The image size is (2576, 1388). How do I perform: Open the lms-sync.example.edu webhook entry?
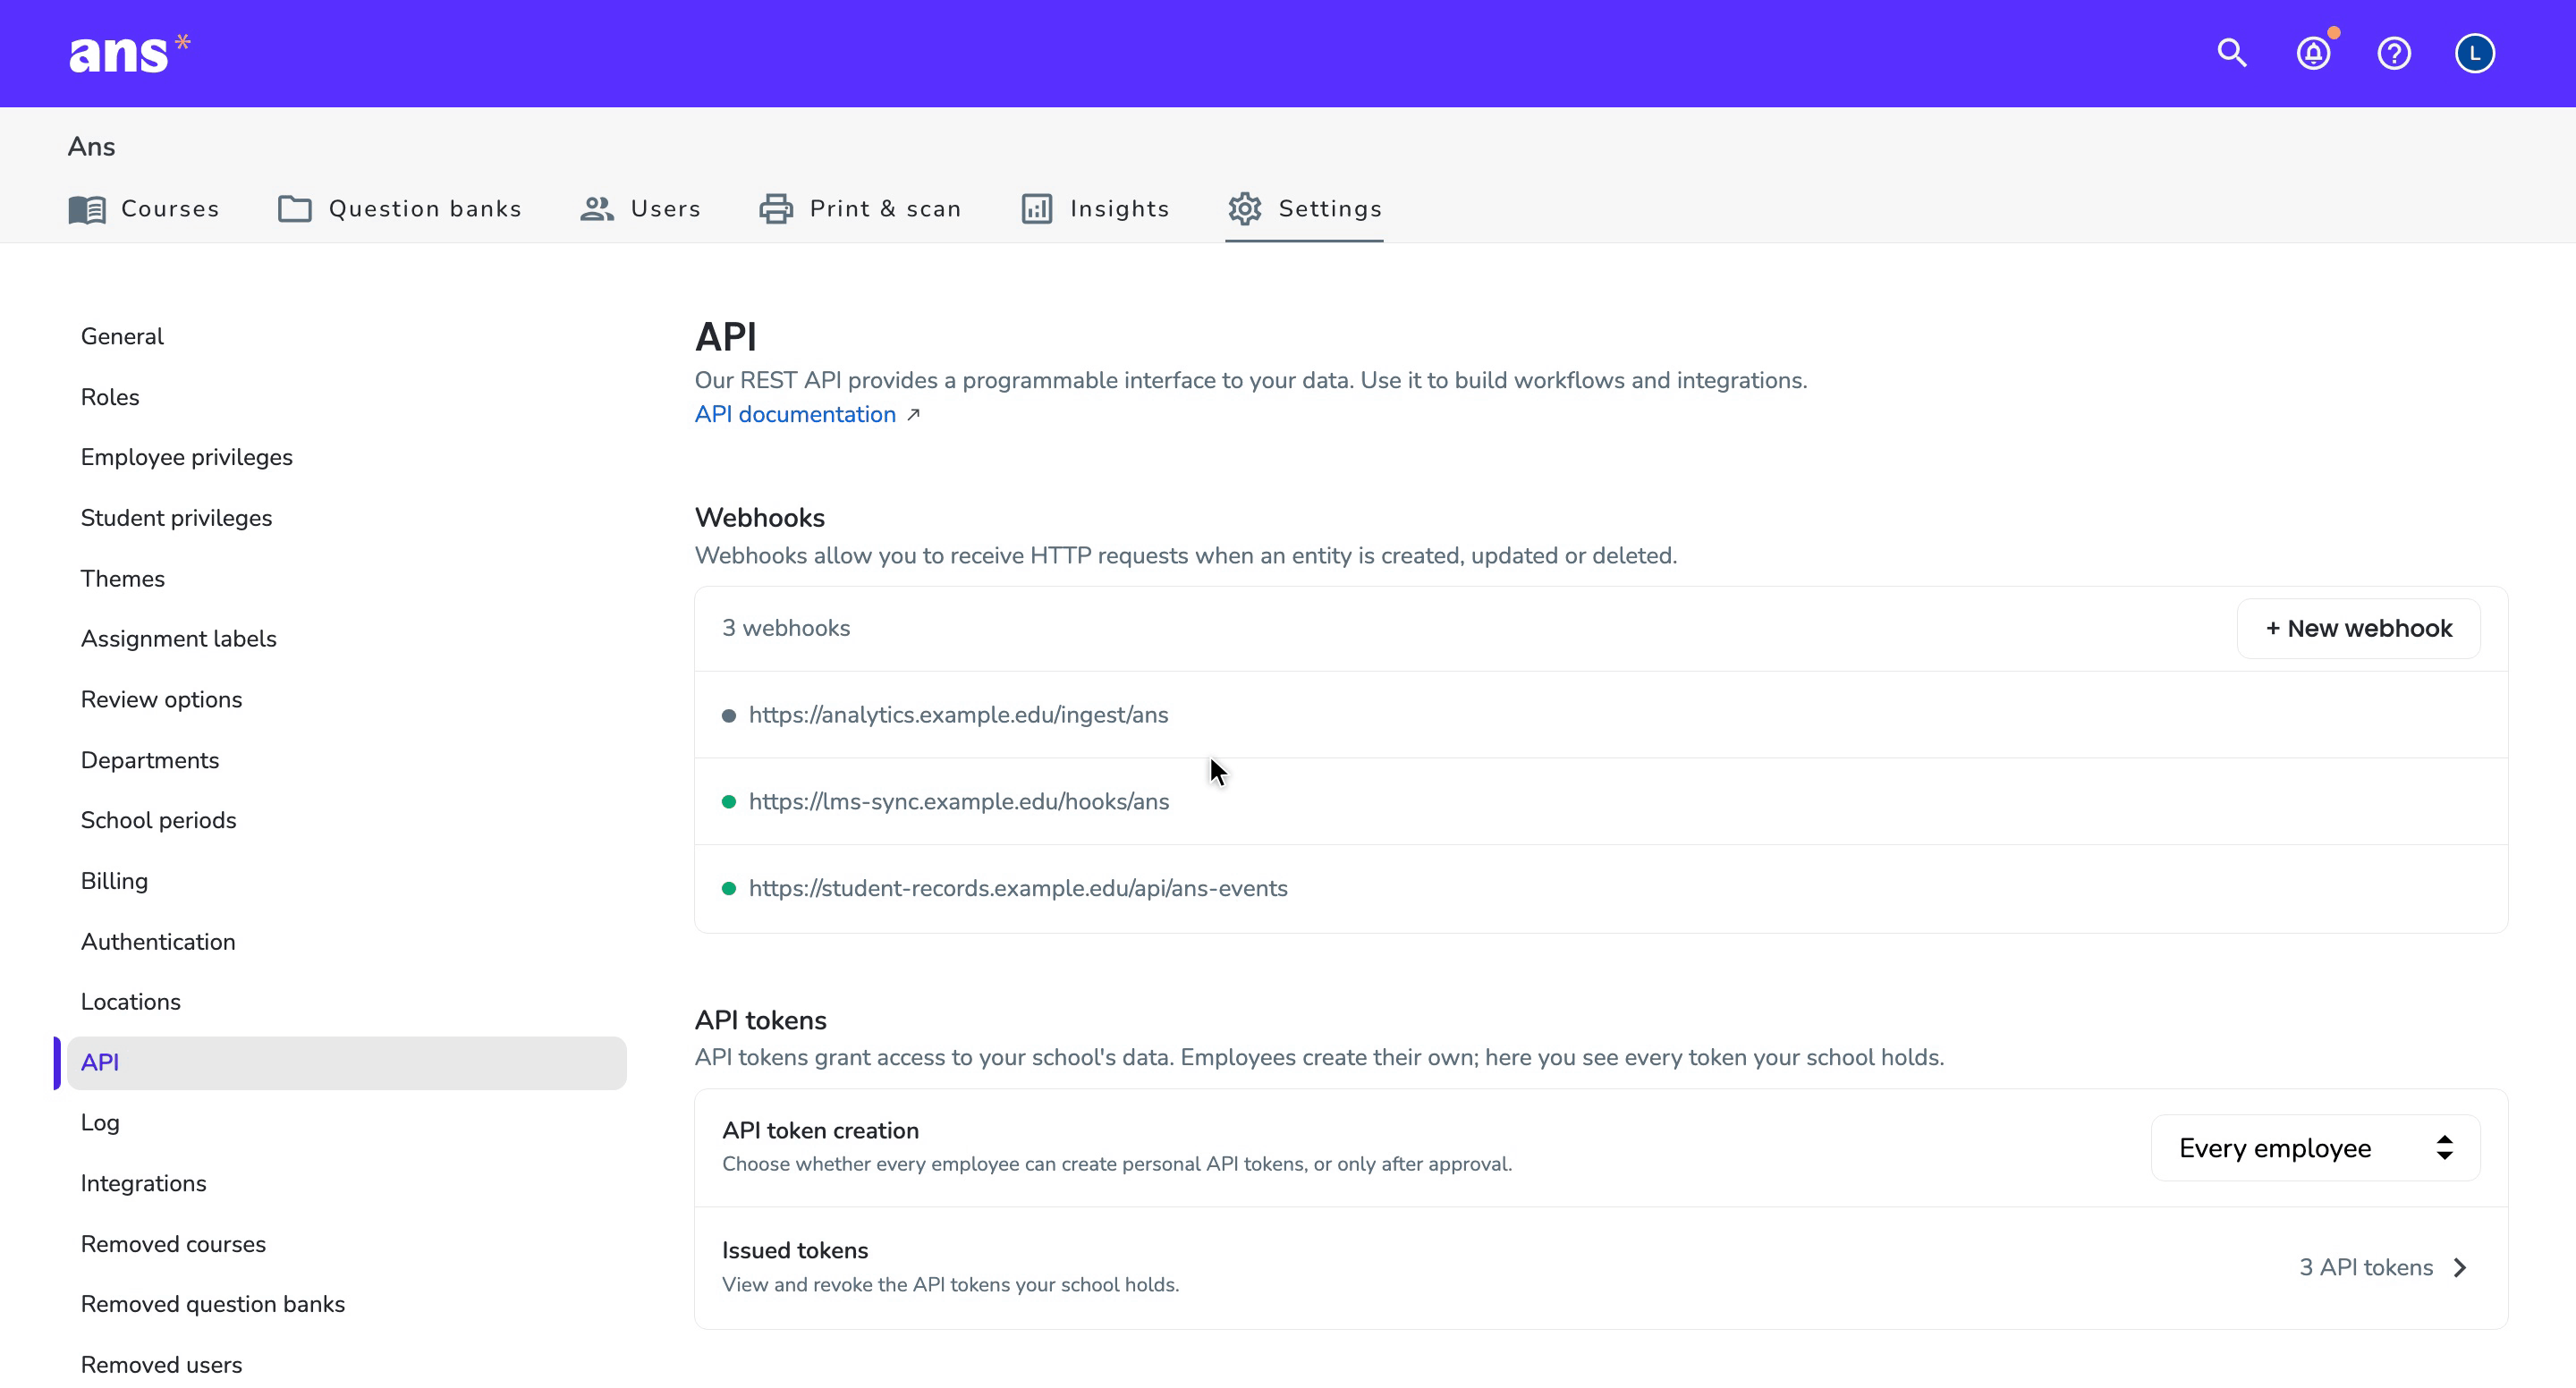pos(1601,802)
